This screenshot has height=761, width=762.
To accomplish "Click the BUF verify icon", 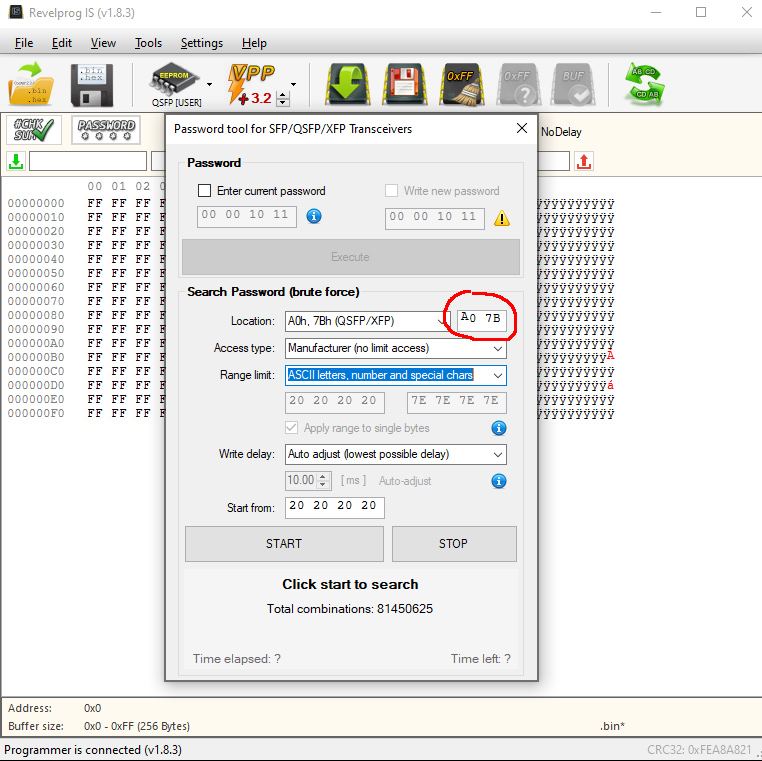I will (x=573, y=84).
